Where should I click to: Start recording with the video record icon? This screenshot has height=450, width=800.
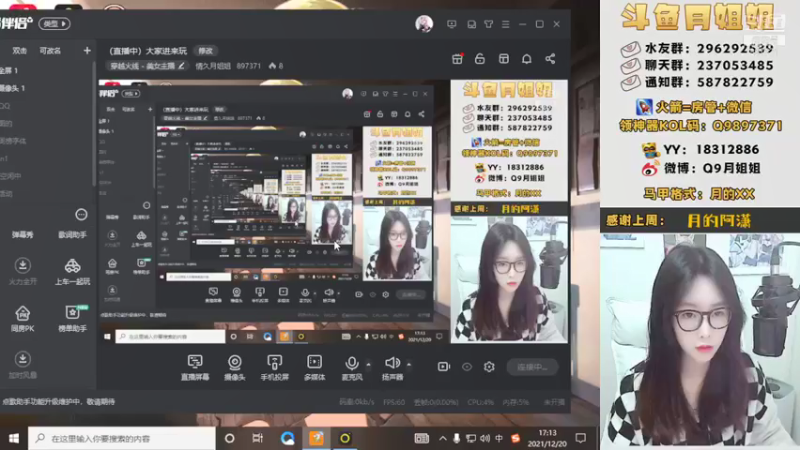click(443, 367)
